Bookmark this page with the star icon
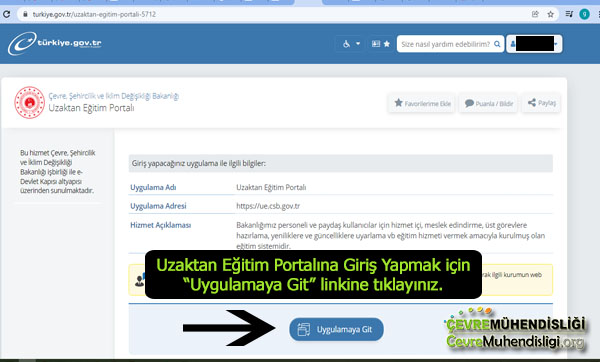Screen dimensions: 600x362 tap(550, 15)
